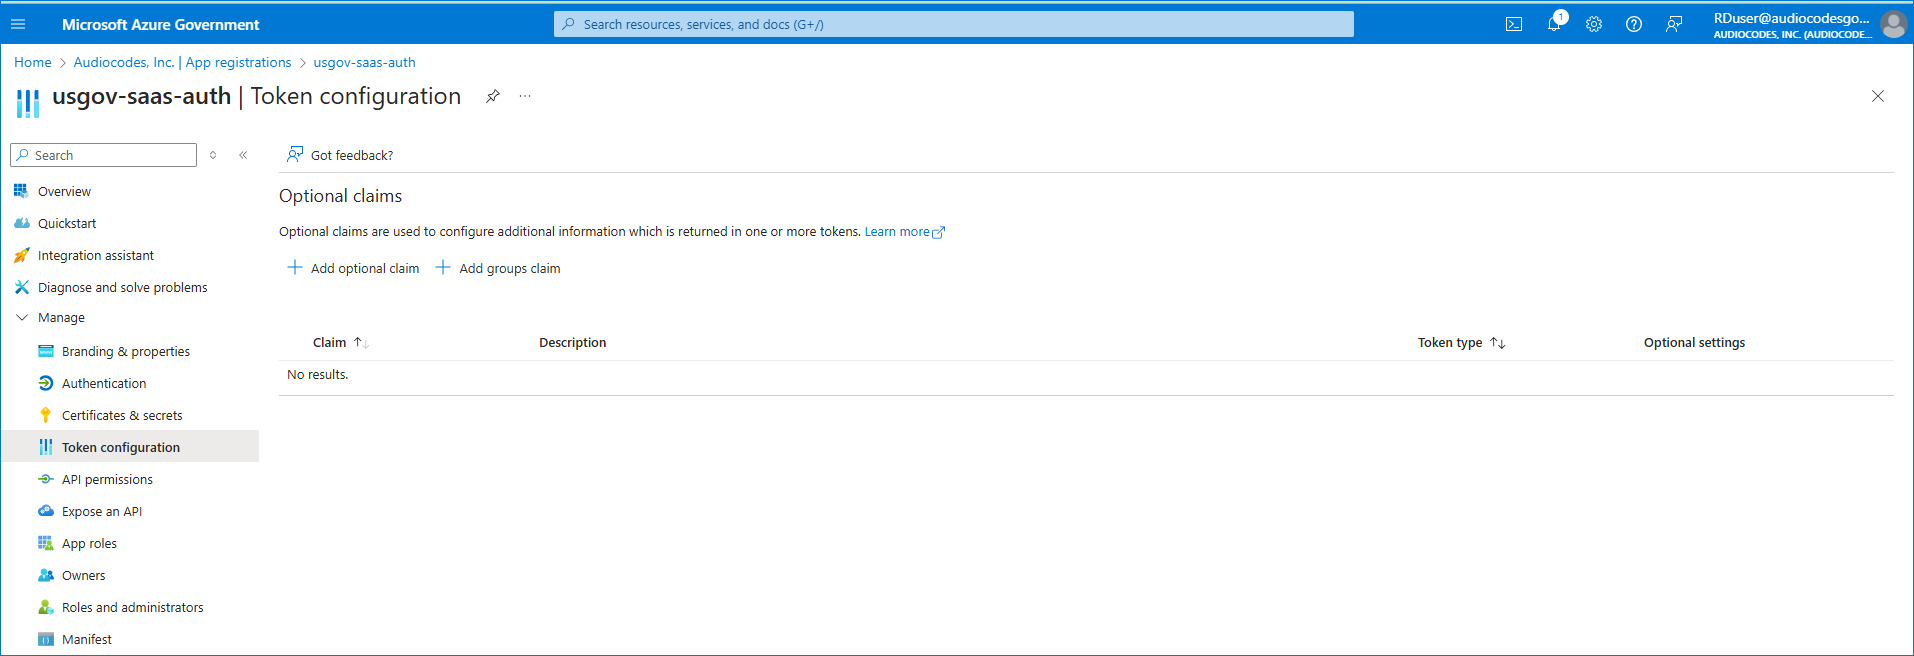Open Cloud Shell from the top bar
Image resolution: width=1914 pixels, height=656 pixels.
pos(1514,24)
